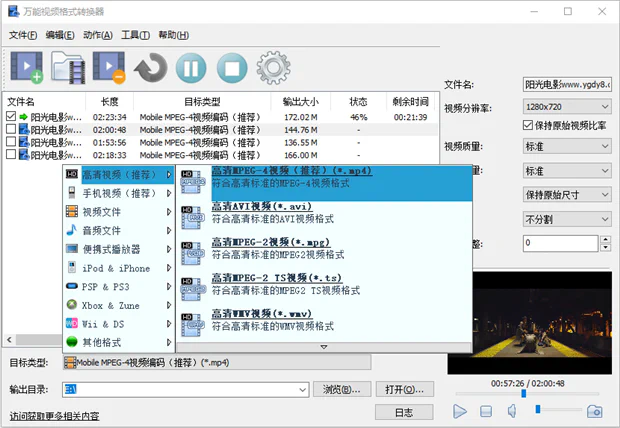
Task: Open the 帮助(H) menu
Action: point(174,35)
